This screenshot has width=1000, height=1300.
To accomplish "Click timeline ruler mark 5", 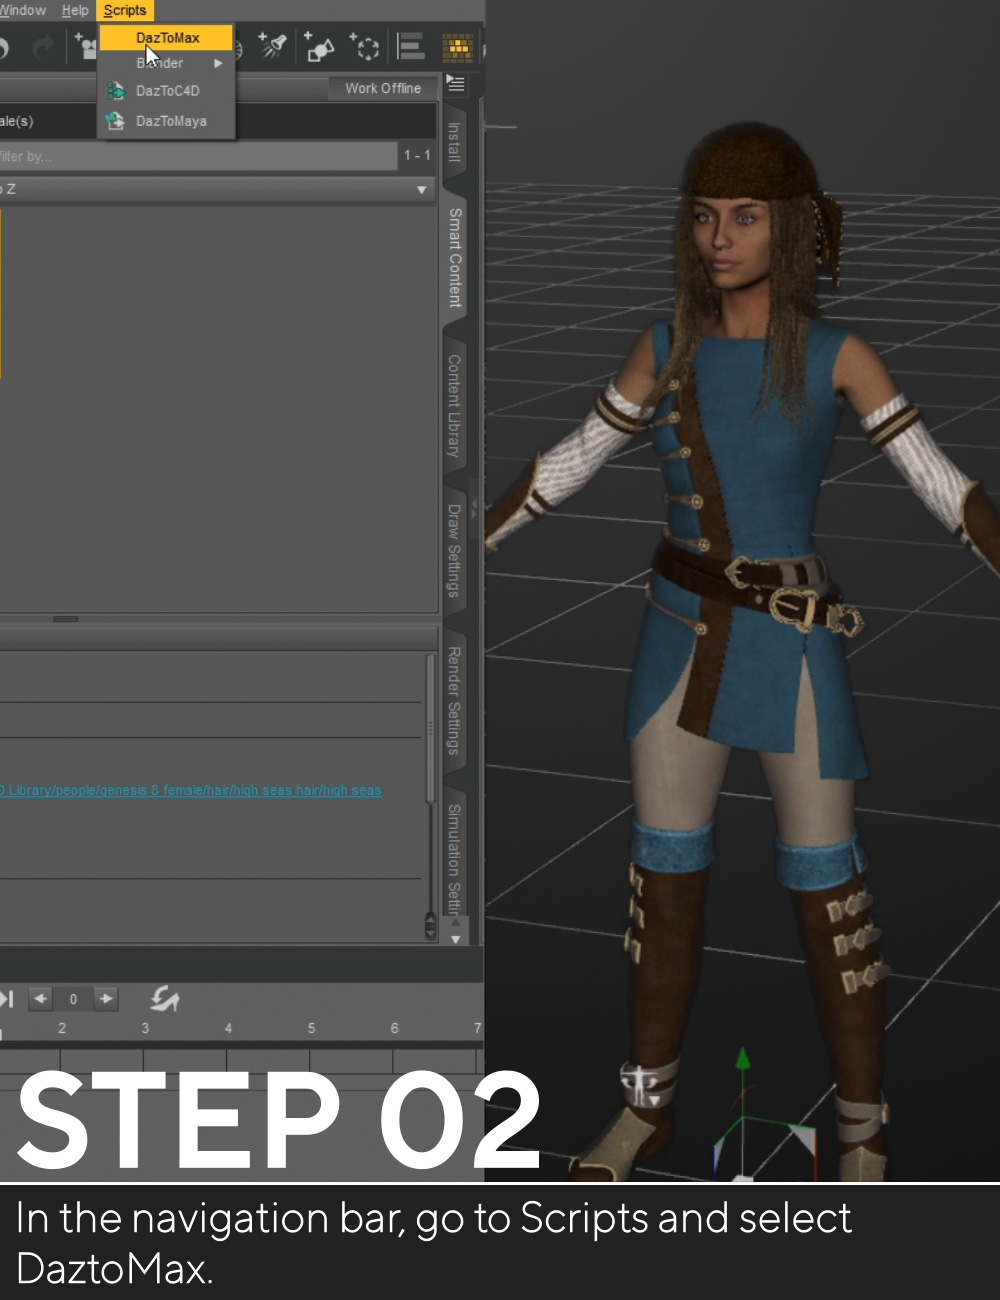I will (311, 1028).
